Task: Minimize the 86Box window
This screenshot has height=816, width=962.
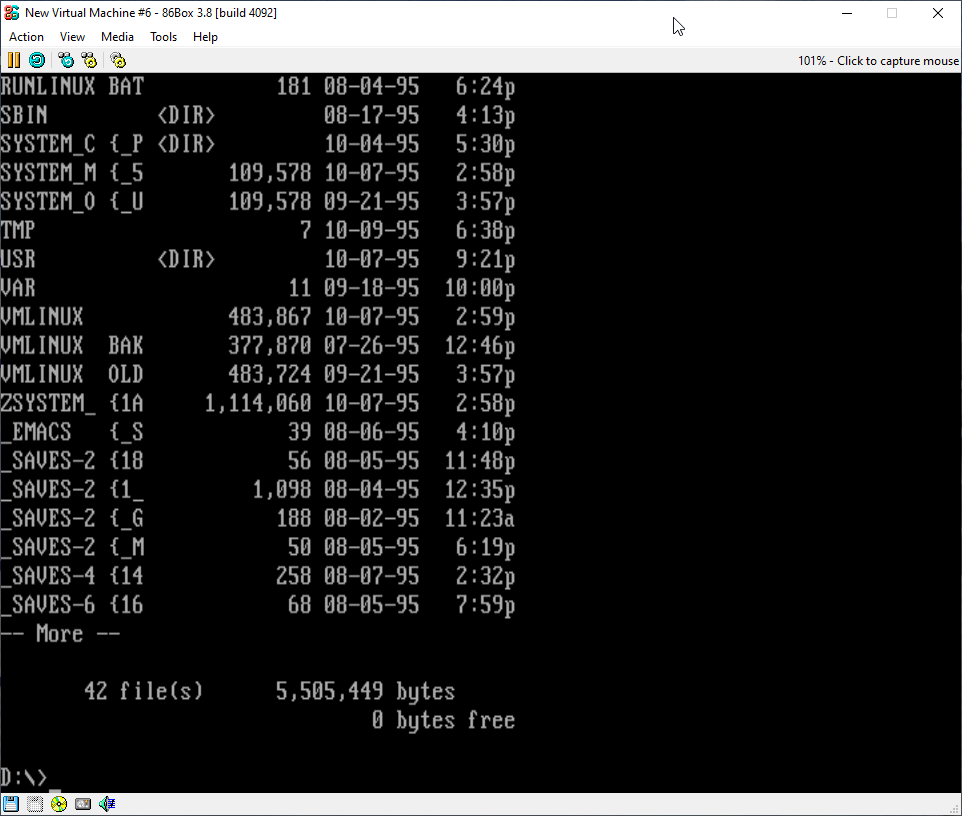Action: pos(845,13)
